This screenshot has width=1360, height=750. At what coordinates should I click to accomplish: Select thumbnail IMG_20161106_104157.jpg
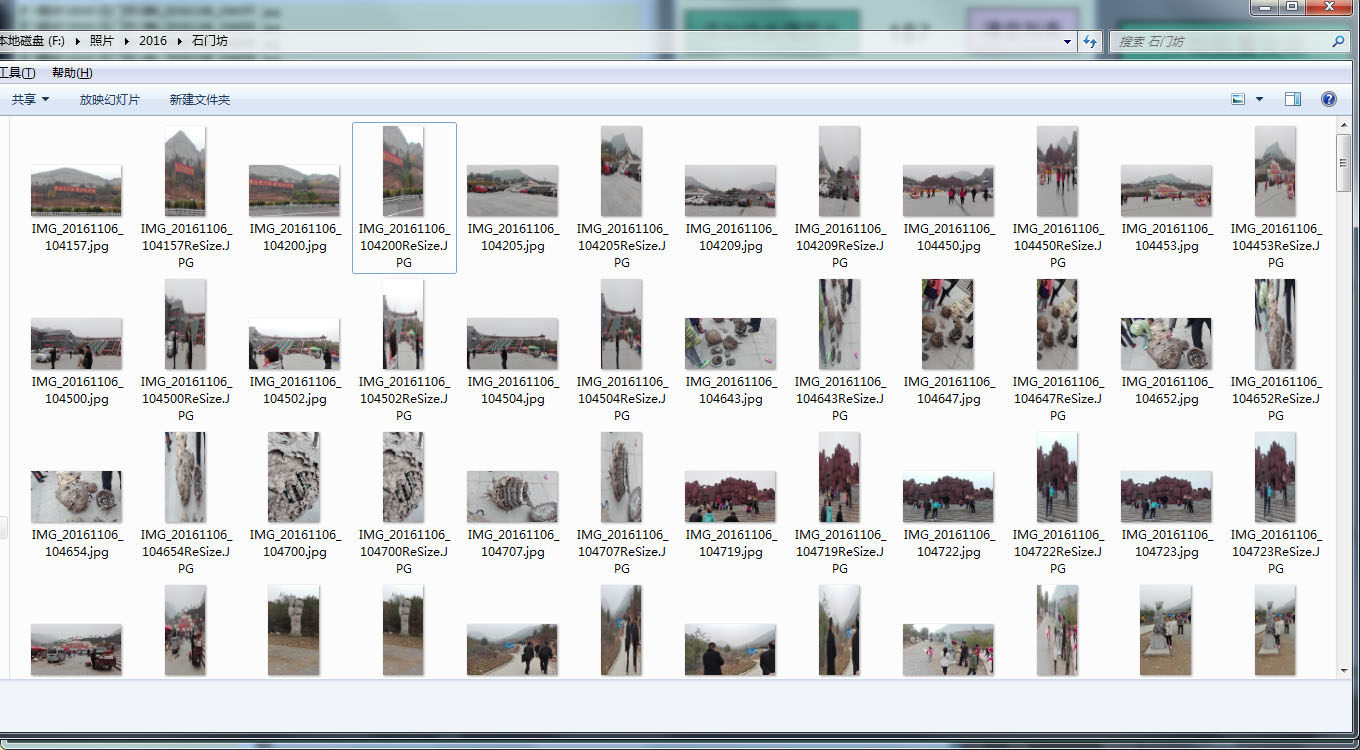(x=76, y=190)
